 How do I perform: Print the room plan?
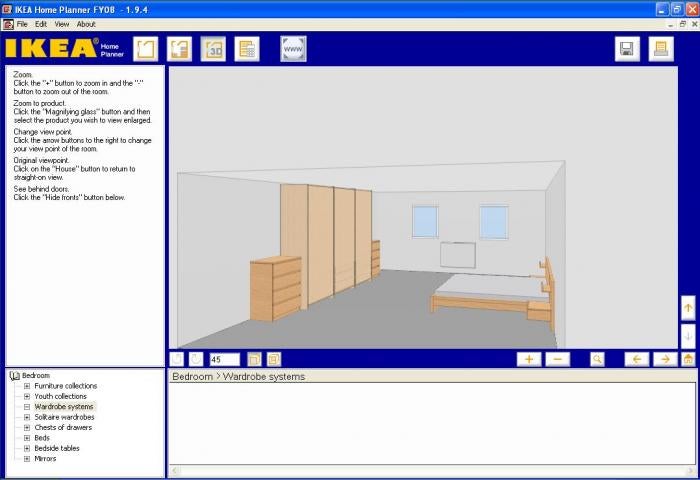[x=661, y=49]
